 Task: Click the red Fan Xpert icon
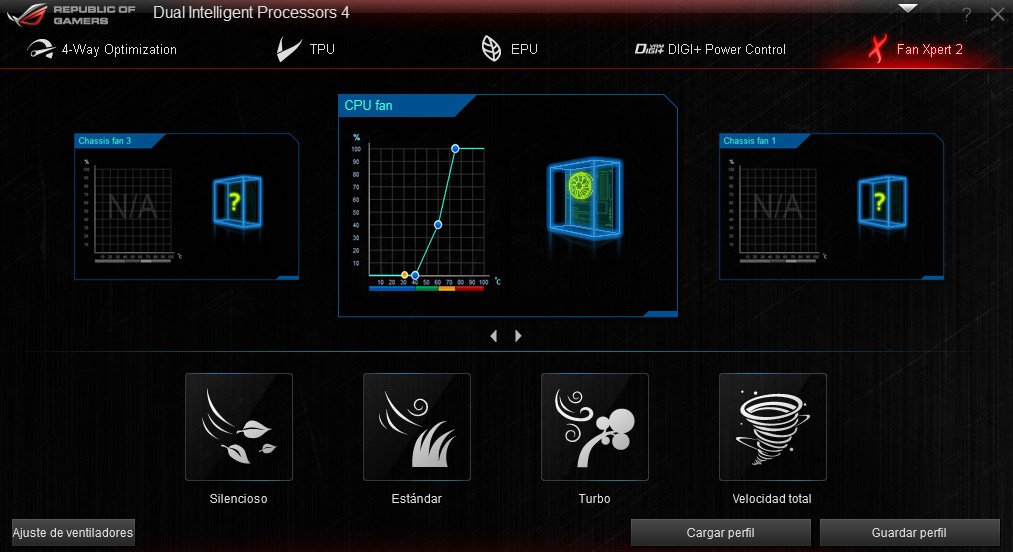(x=877, y=49)
